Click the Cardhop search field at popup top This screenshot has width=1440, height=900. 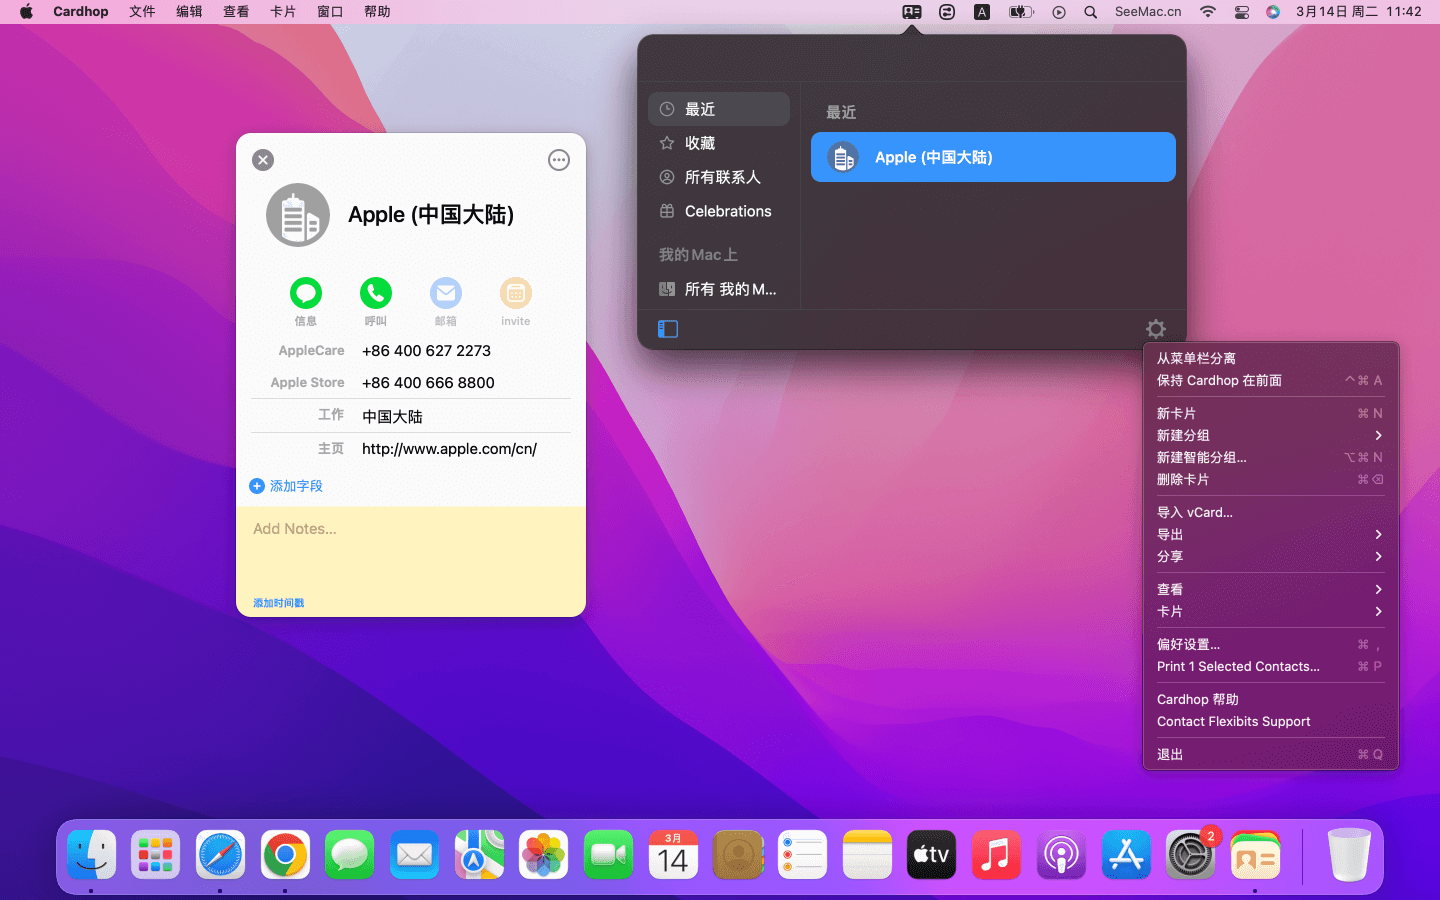click(912, 58)
